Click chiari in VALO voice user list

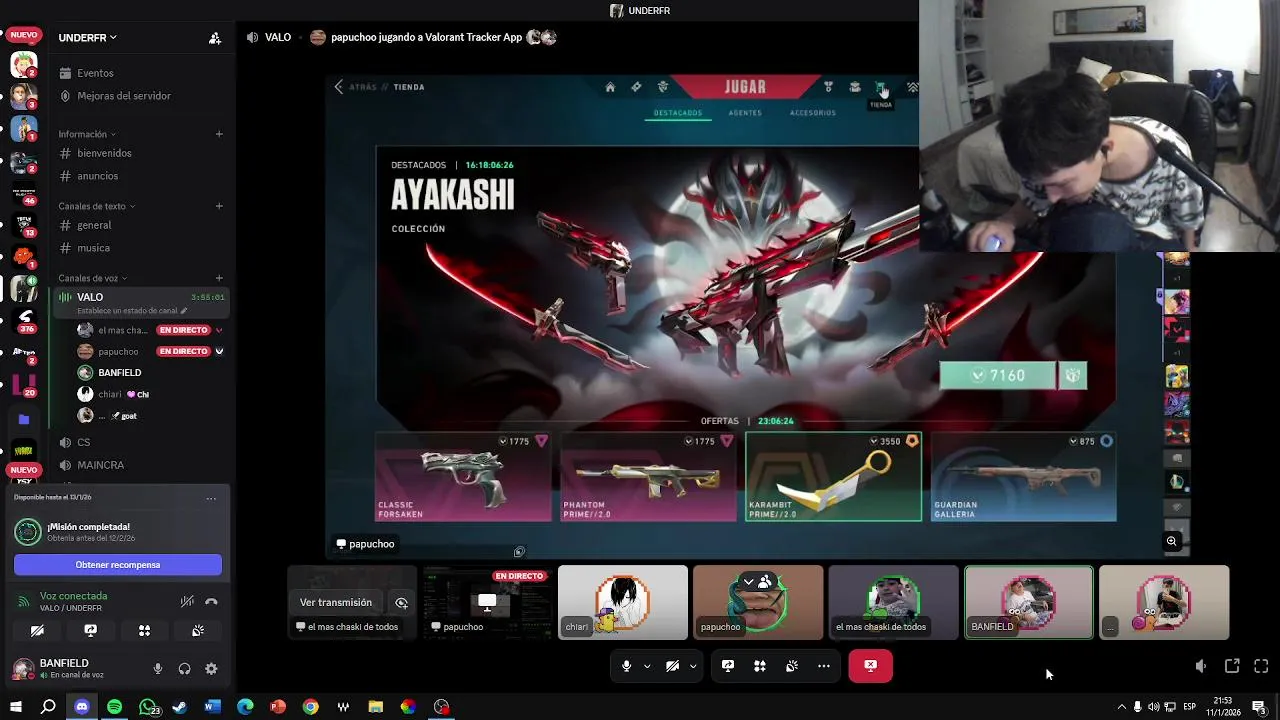[x=150, y=394]
